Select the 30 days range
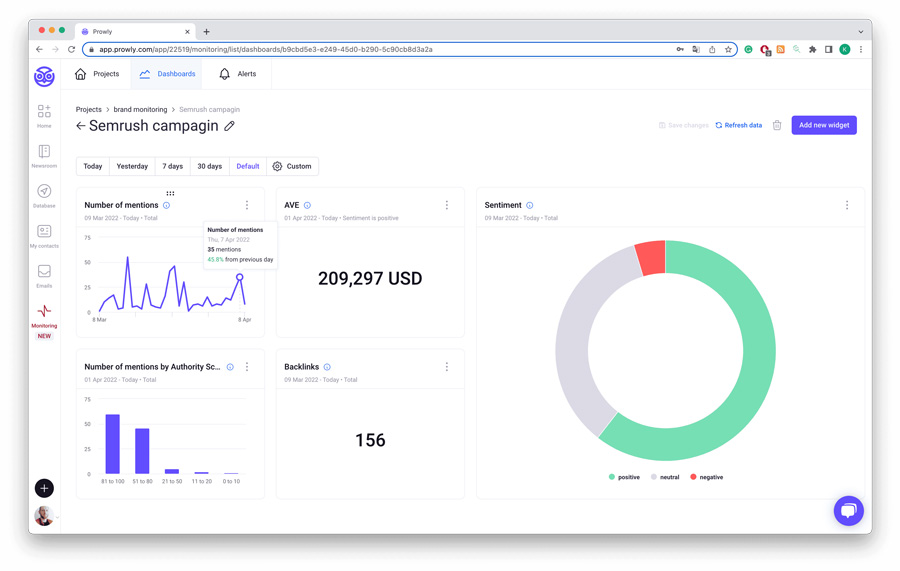 click(x=210, y=166)
